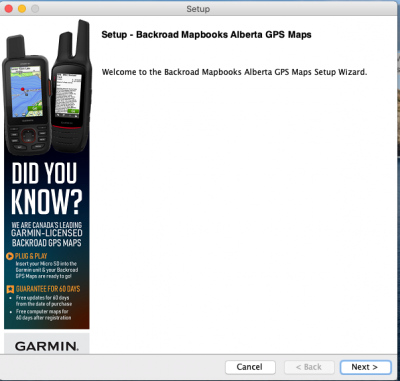Click the greyed-out zoom button in title bar
Image resolution: width=400 pixels, height=381 pixels.
[35, 9]
